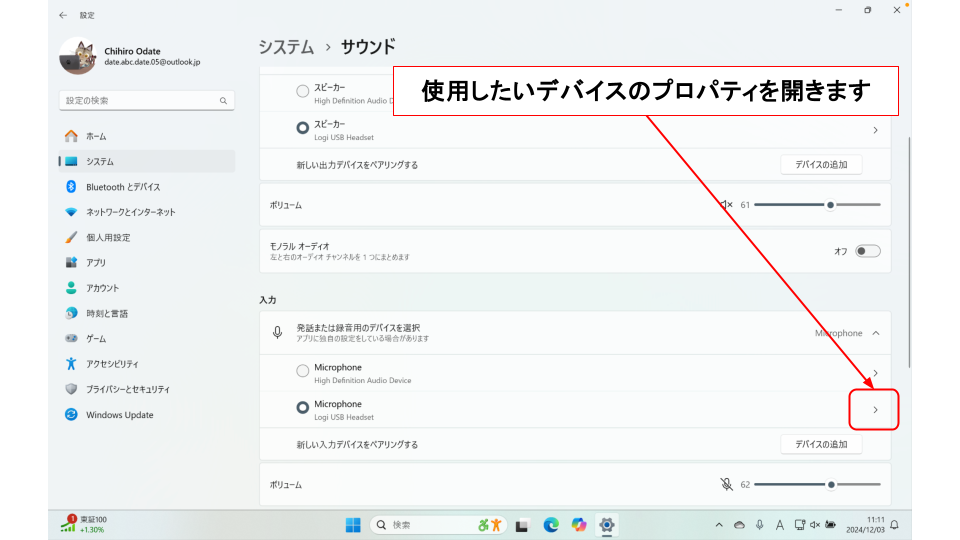Click デバイスの追加 for output devices
The width and height of the screenshot is (960, 540).
pyautogui.click(x=820, y=165)
